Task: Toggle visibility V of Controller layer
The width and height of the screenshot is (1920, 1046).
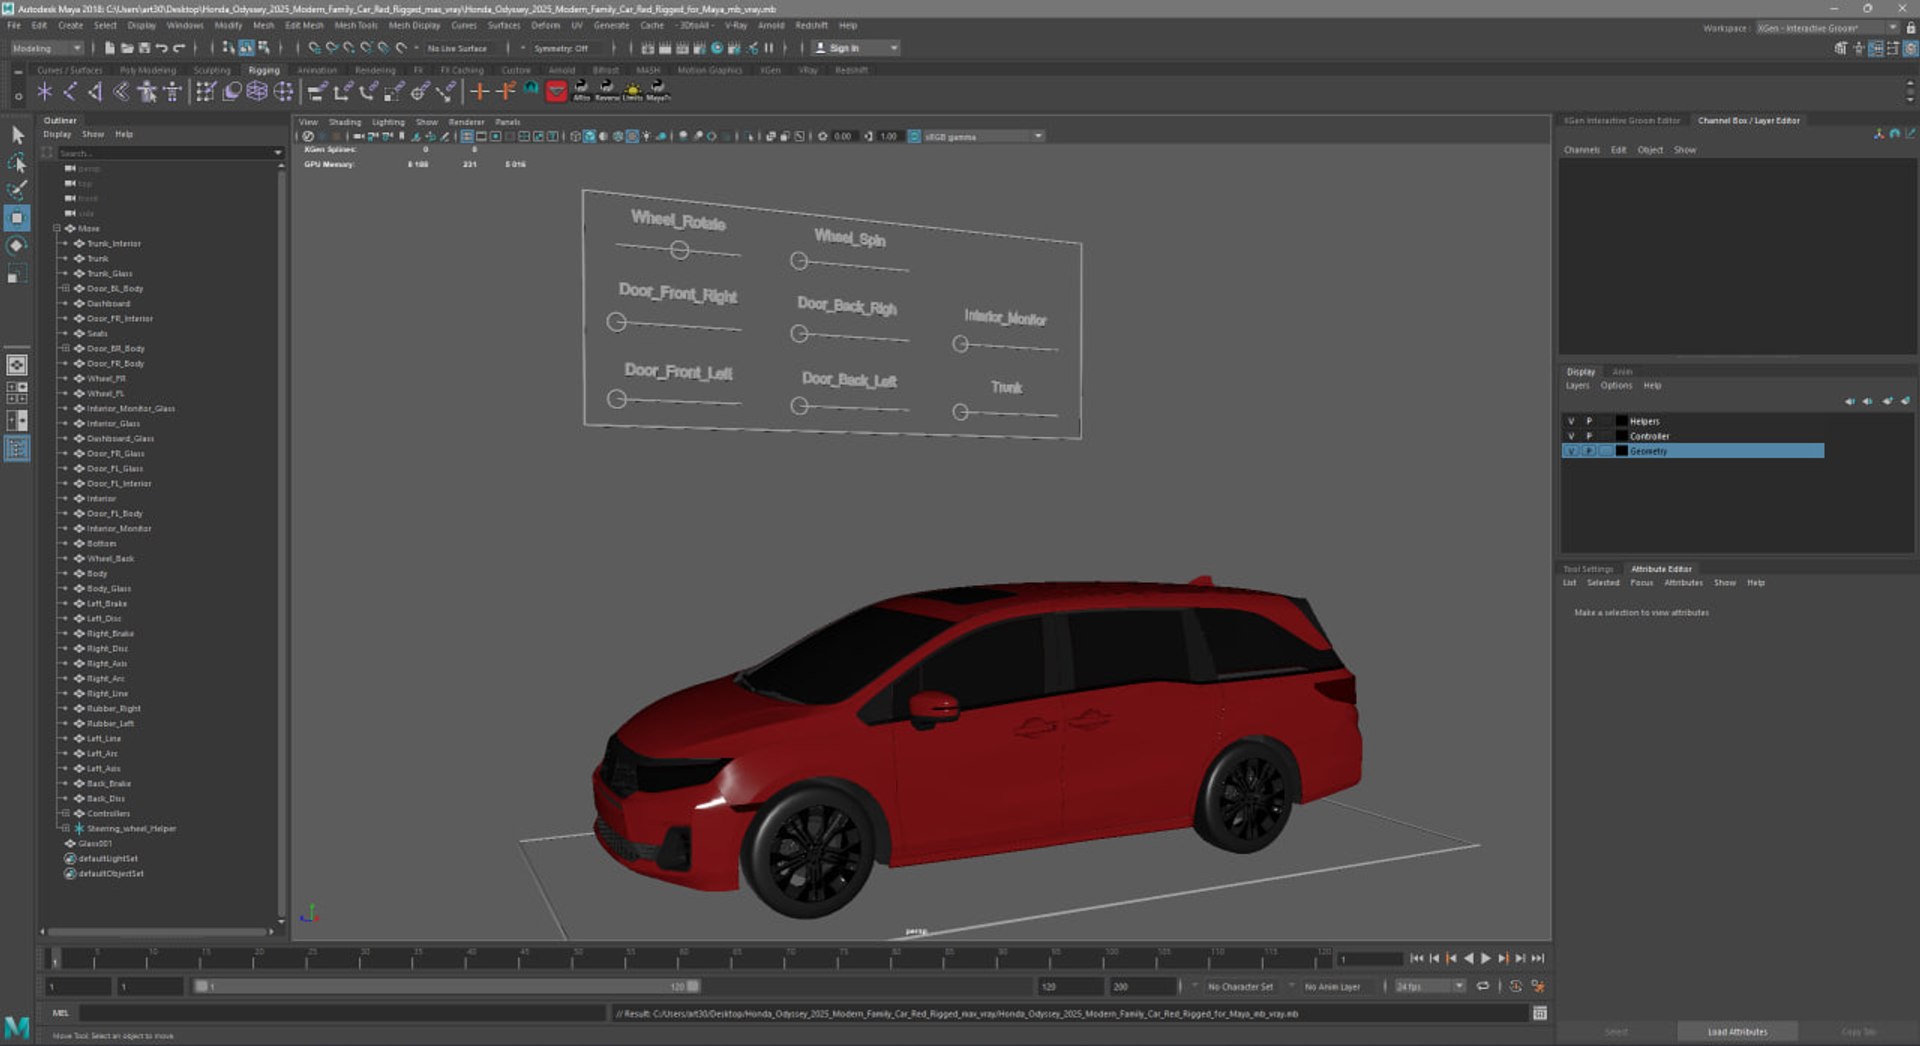Action: click(x=1571, y=436)
